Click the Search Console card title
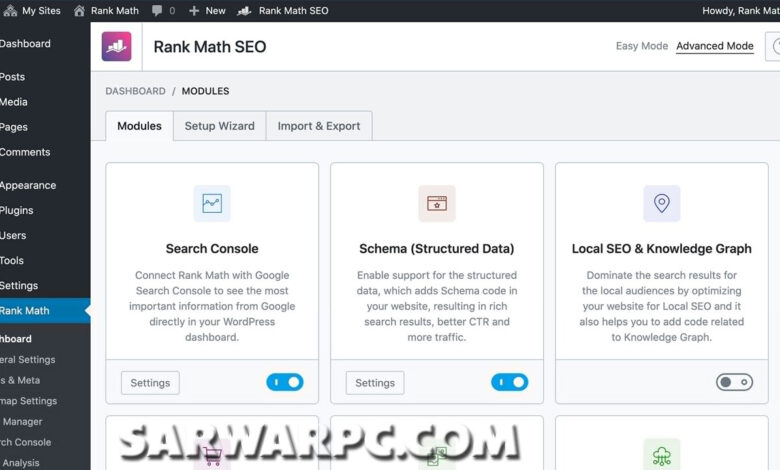The image size is (780, 470). point(212,248)
